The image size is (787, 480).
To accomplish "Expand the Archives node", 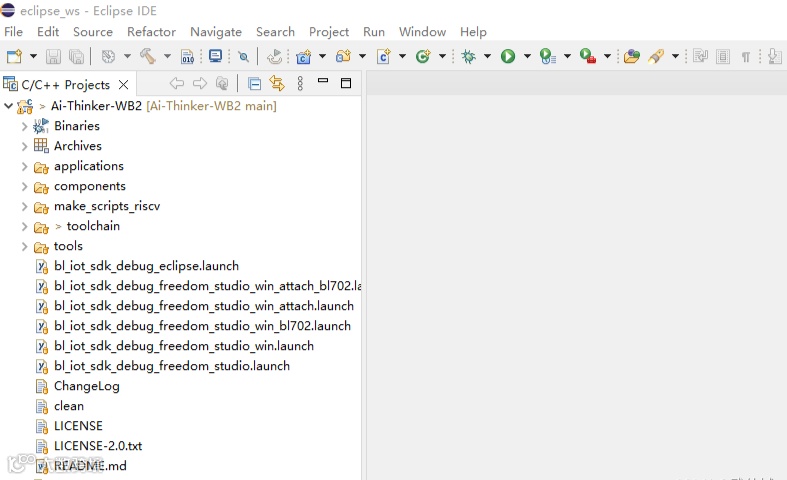I will (x=24, y=146).
